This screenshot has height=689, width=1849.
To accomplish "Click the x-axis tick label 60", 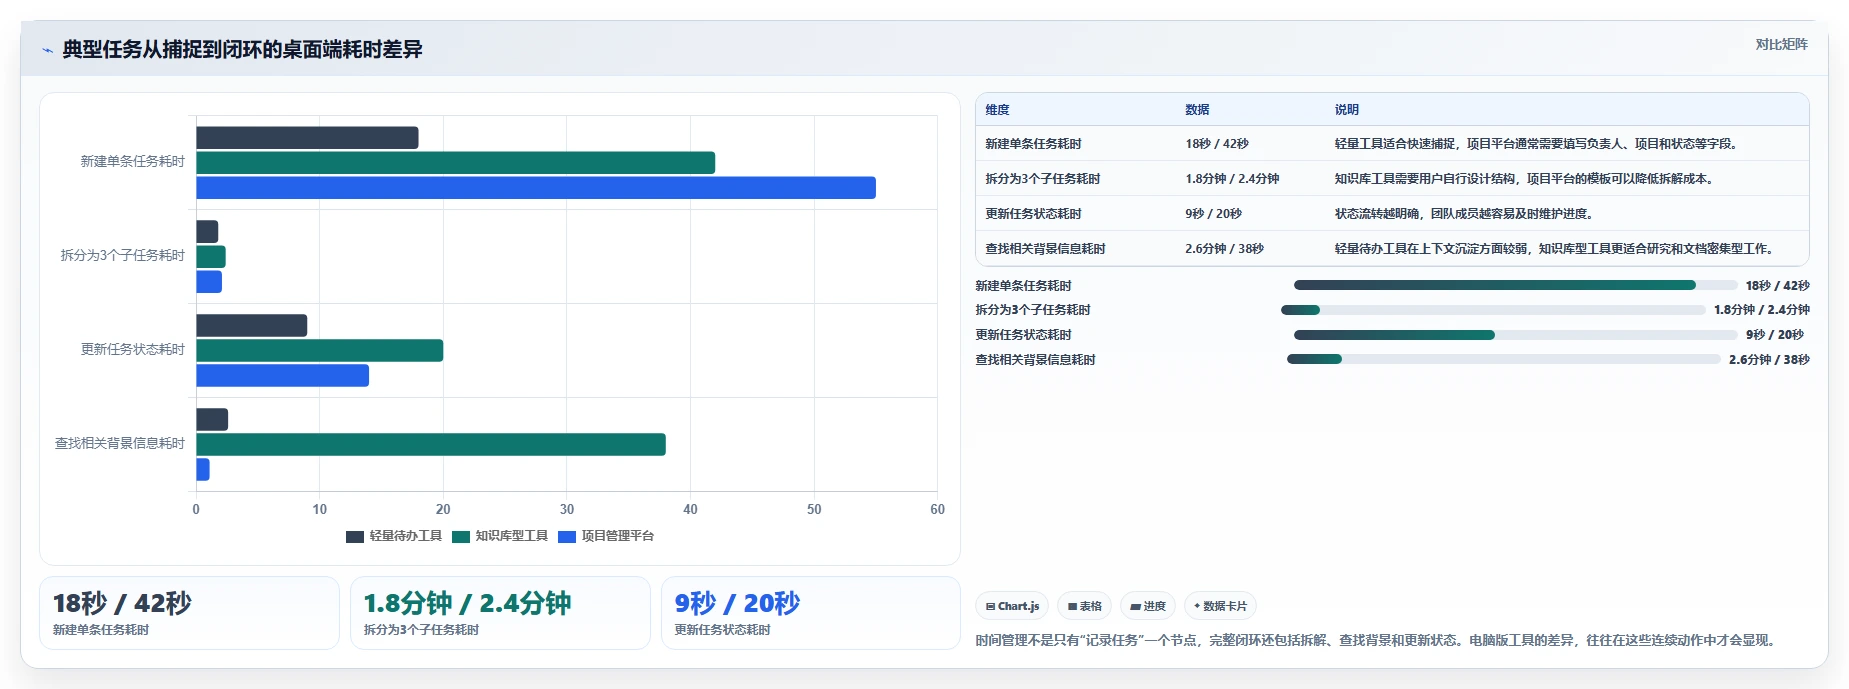I will coord(937,509).
